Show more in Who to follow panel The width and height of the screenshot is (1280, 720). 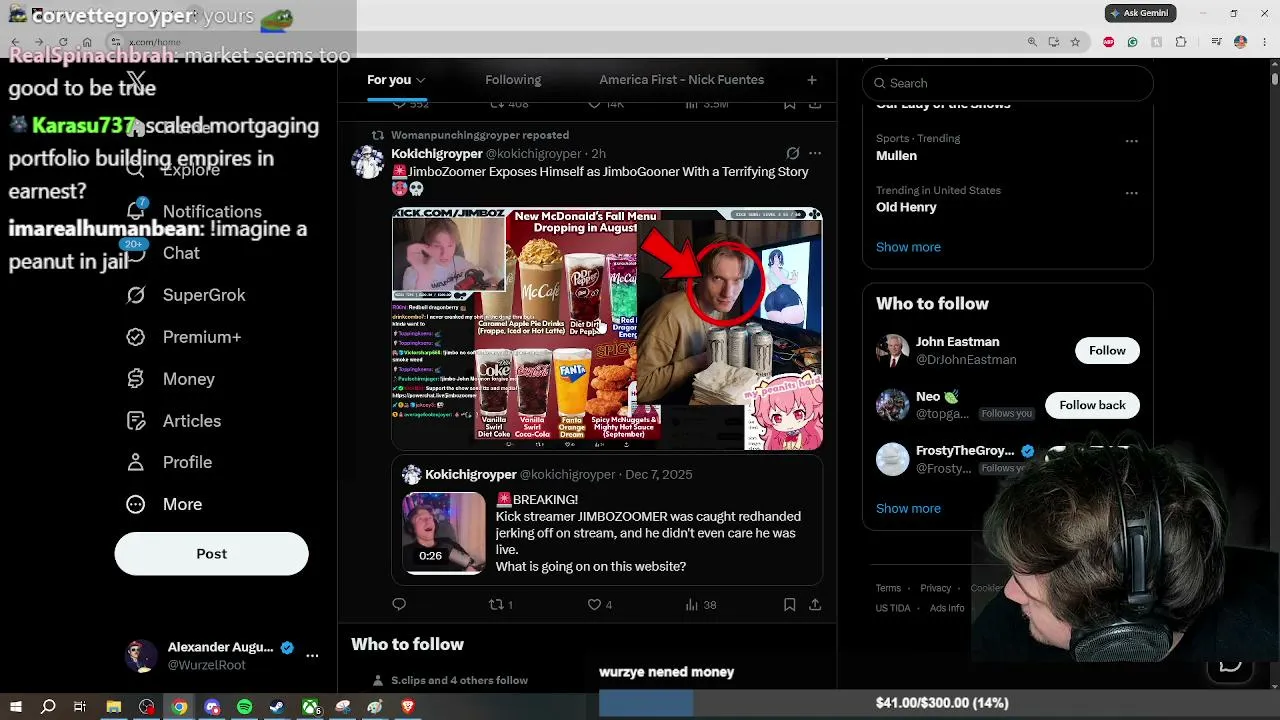tap(908, 508)
